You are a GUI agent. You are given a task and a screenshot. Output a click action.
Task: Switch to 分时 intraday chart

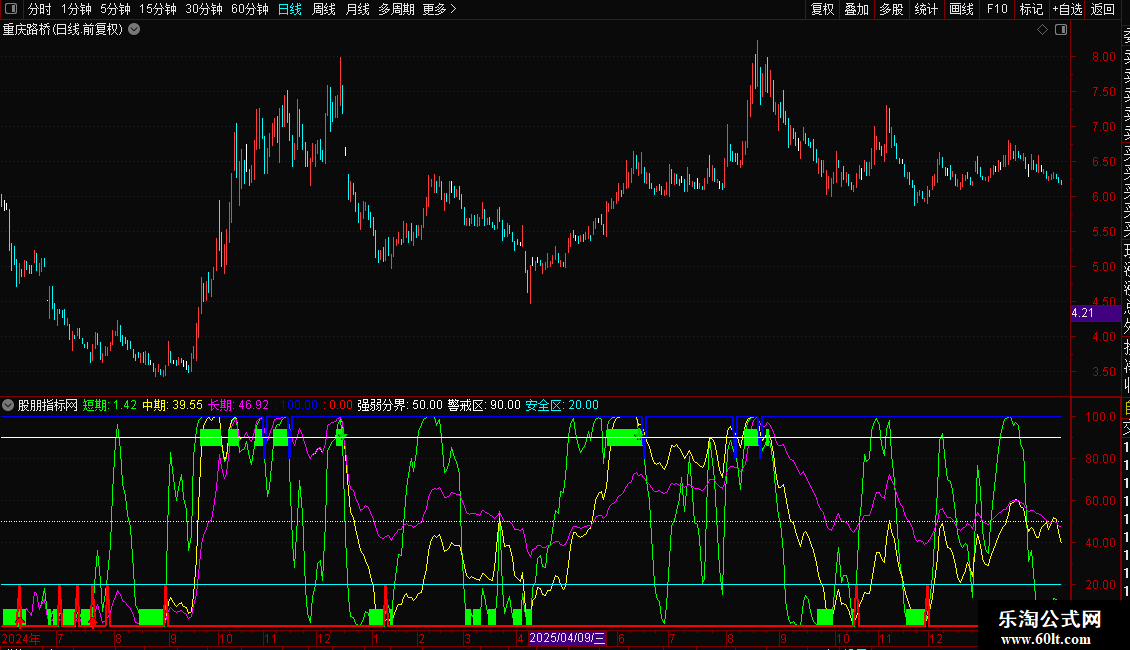pos(40,9)
